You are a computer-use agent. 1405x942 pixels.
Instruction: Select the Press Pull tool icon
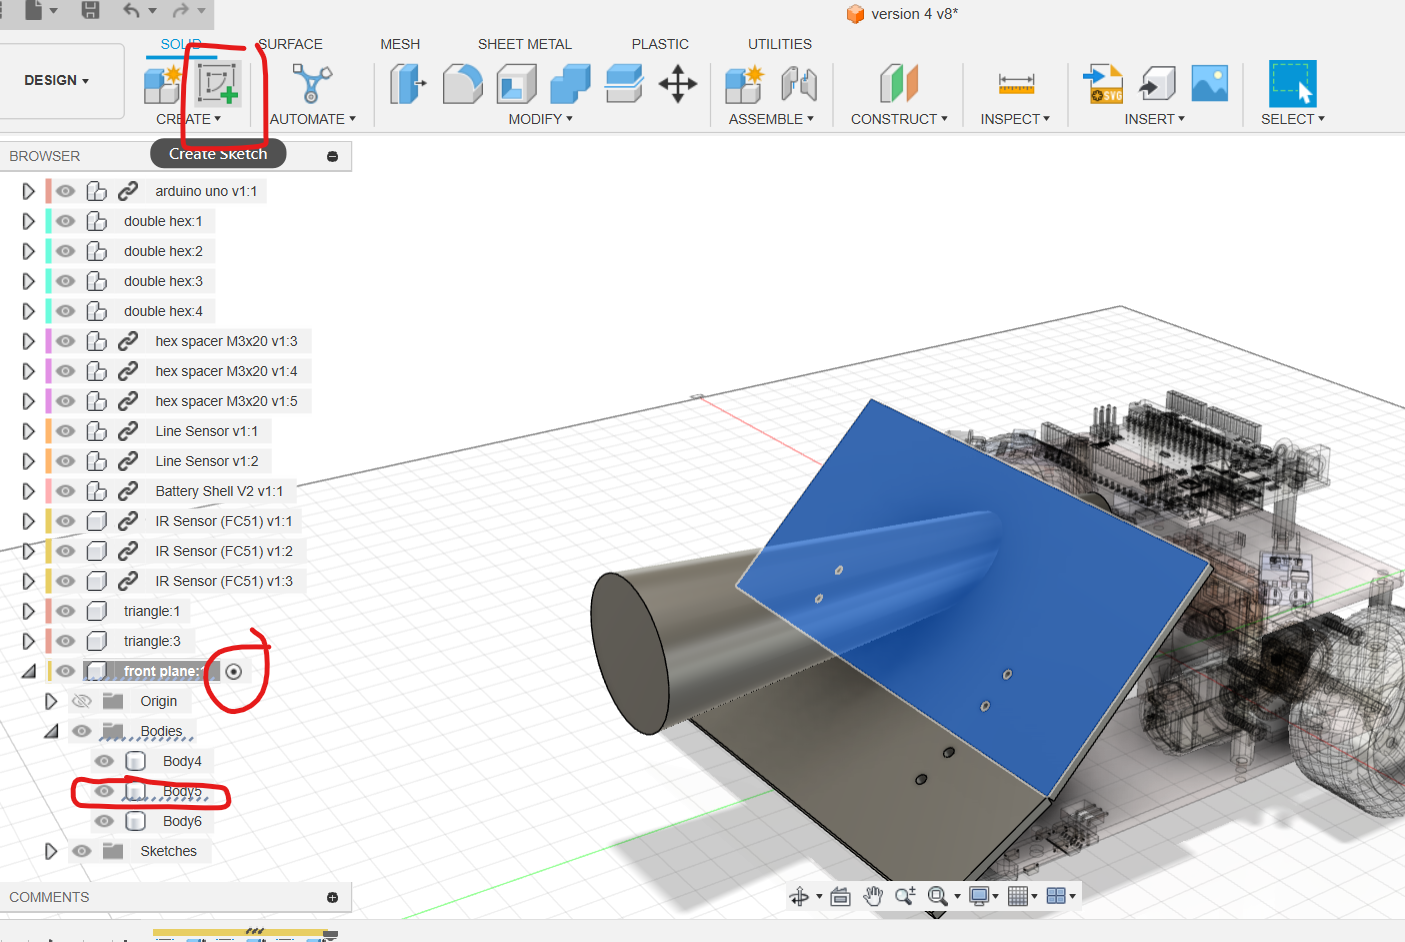tap(407, 84)
